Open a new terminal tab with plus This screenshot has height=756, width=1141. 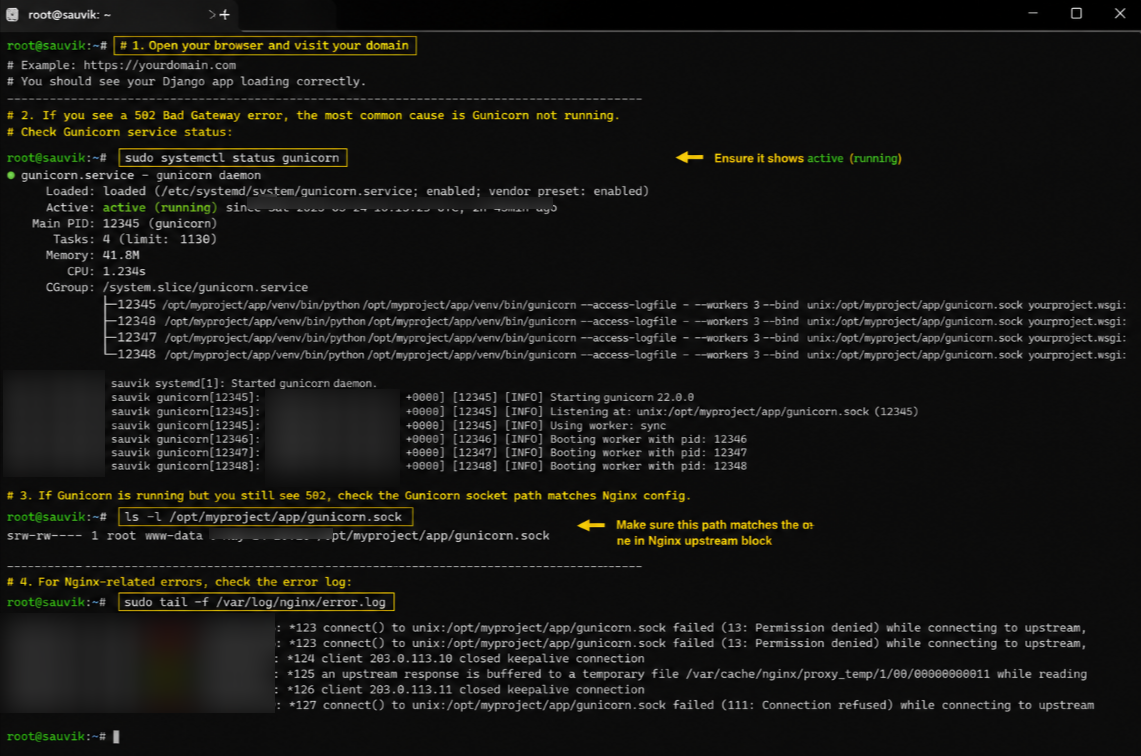225,15
